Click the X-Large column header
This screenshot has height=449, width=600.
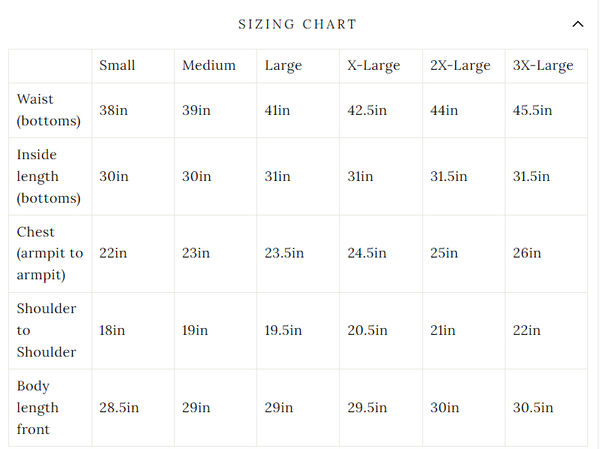[x=373, y=66]
